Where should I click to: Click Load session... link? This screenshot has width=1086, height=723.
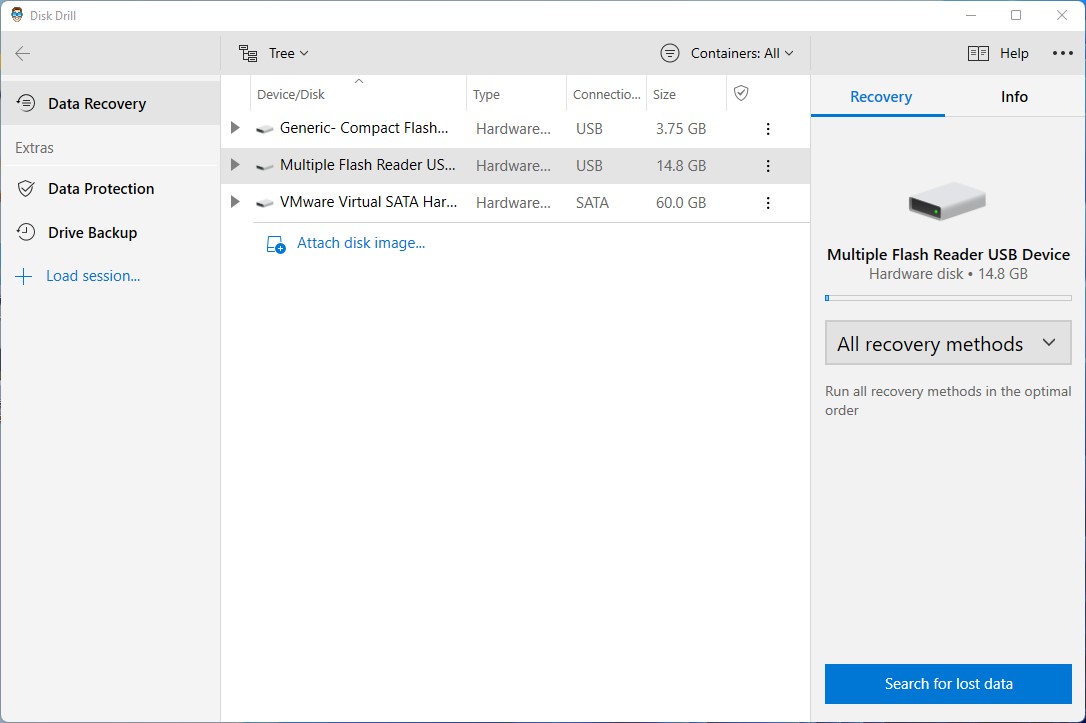93,276
